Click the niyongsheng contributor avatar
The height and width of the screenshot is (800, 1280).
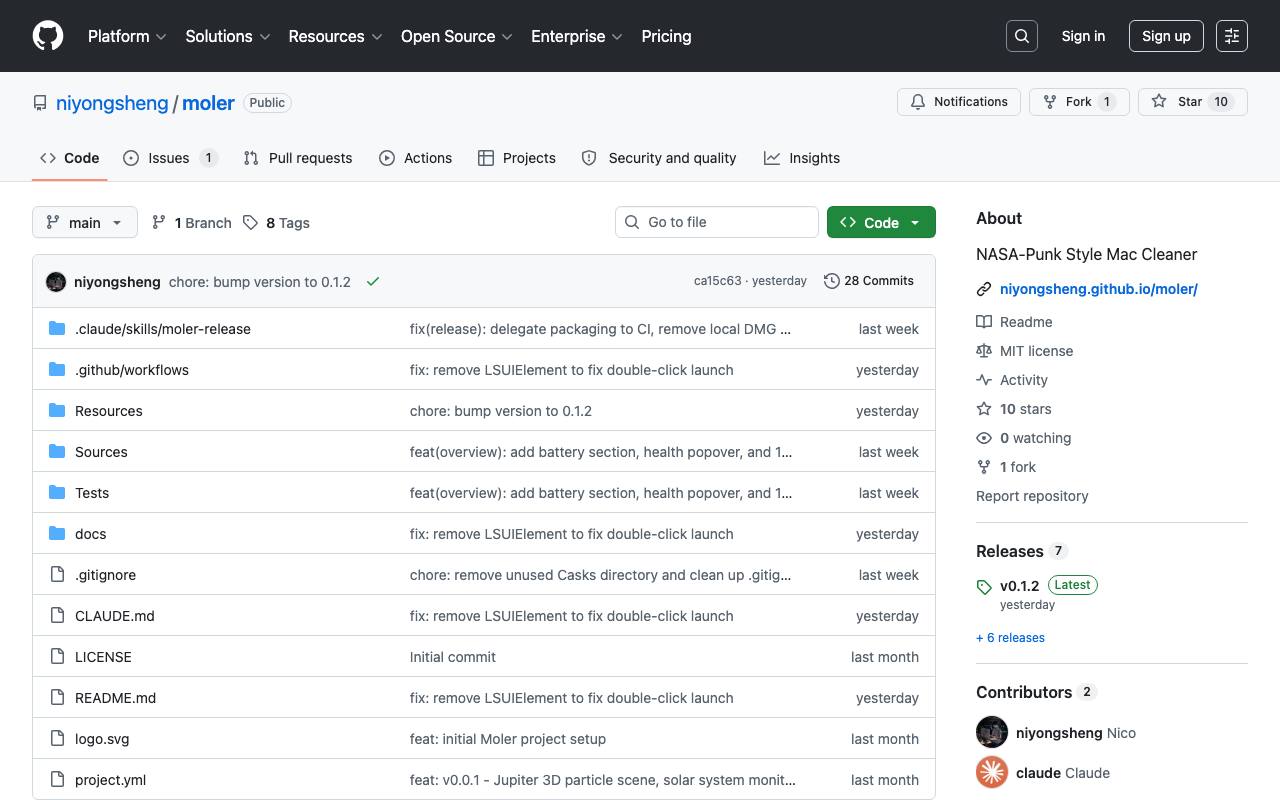992,732
